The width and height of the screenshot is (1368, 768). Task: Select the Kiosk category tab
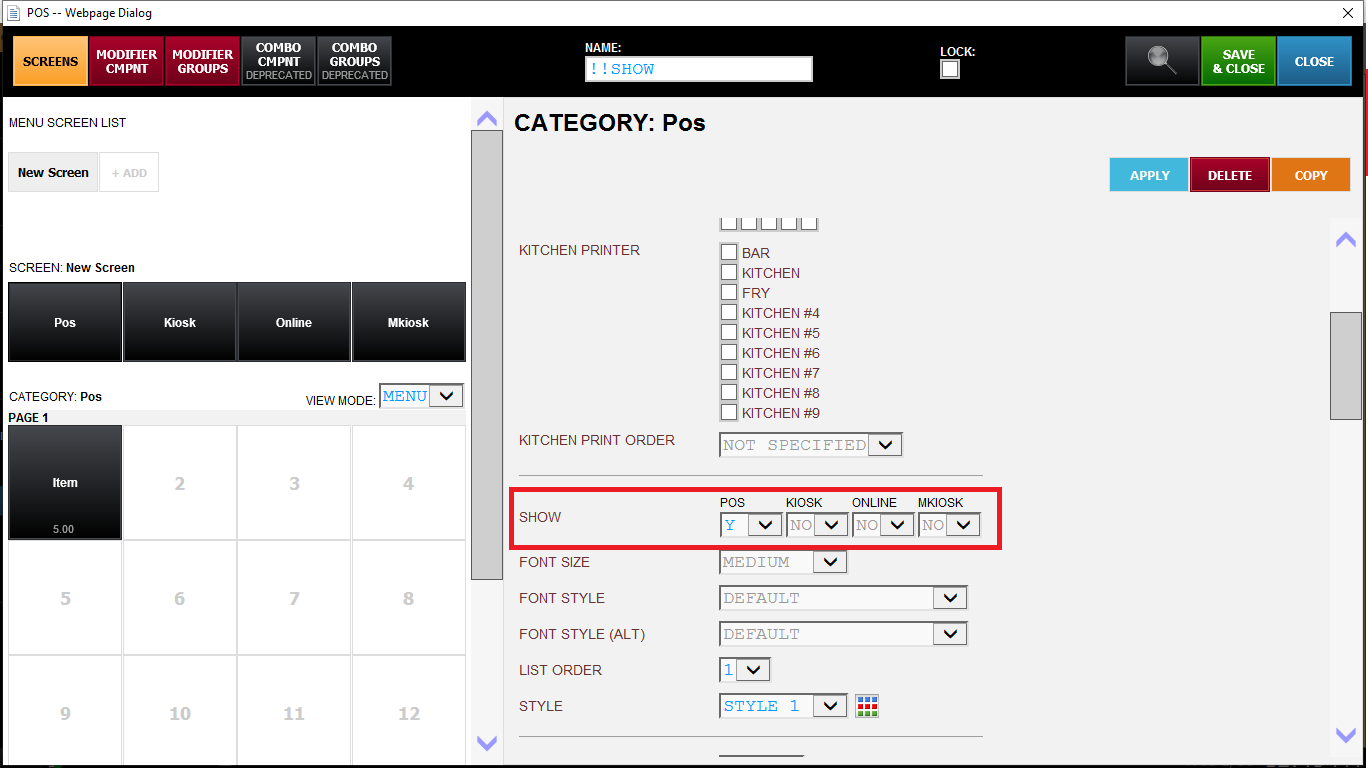point(180,322)
